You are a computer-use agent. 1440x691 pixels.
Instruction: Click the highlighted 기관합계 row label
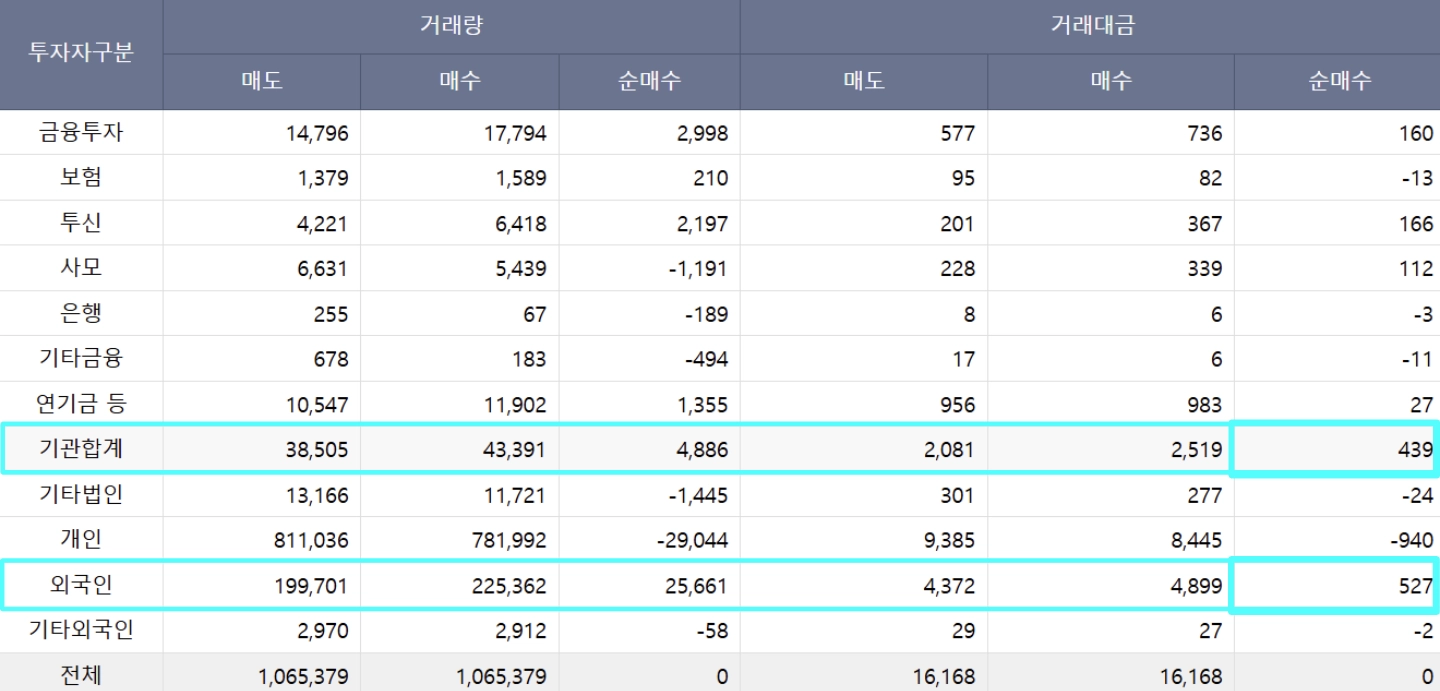click(81, 450)
